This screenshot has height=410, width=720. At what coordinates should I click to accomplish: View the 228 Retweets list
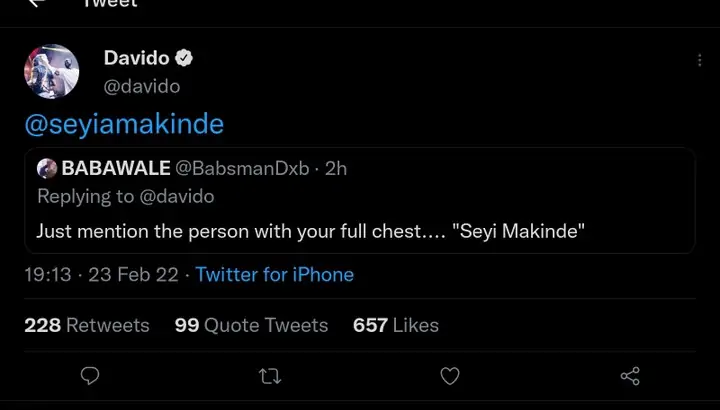point(87,325)
